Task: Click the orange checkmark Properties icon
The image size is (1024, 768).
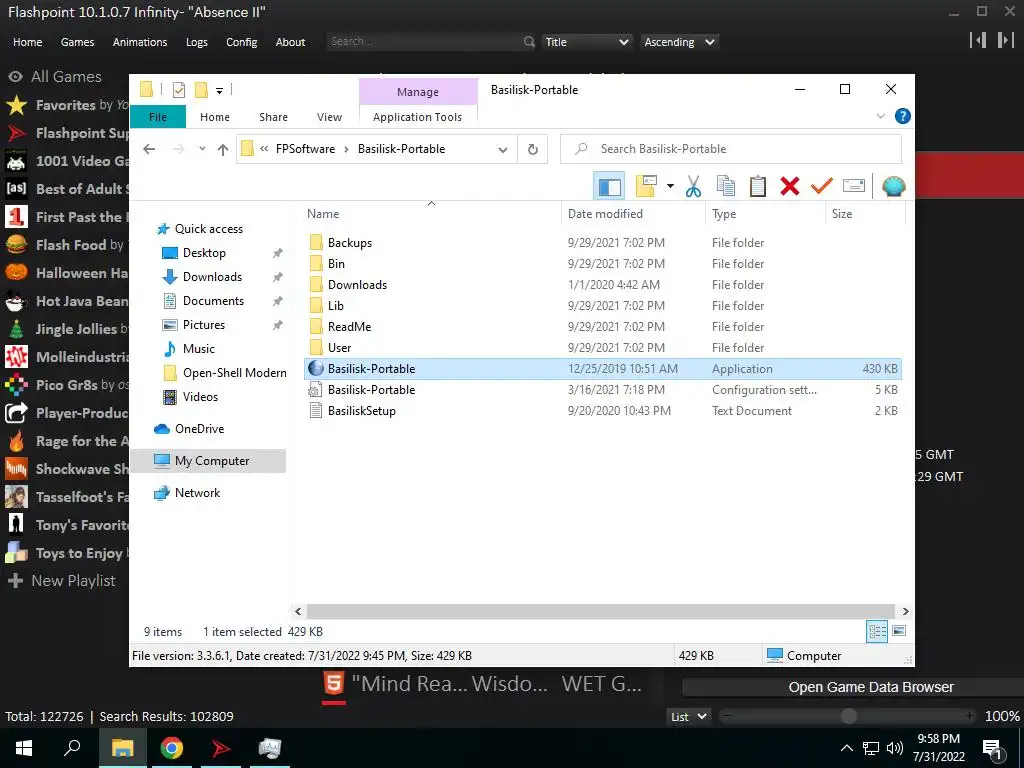Action: pos(822,186)
